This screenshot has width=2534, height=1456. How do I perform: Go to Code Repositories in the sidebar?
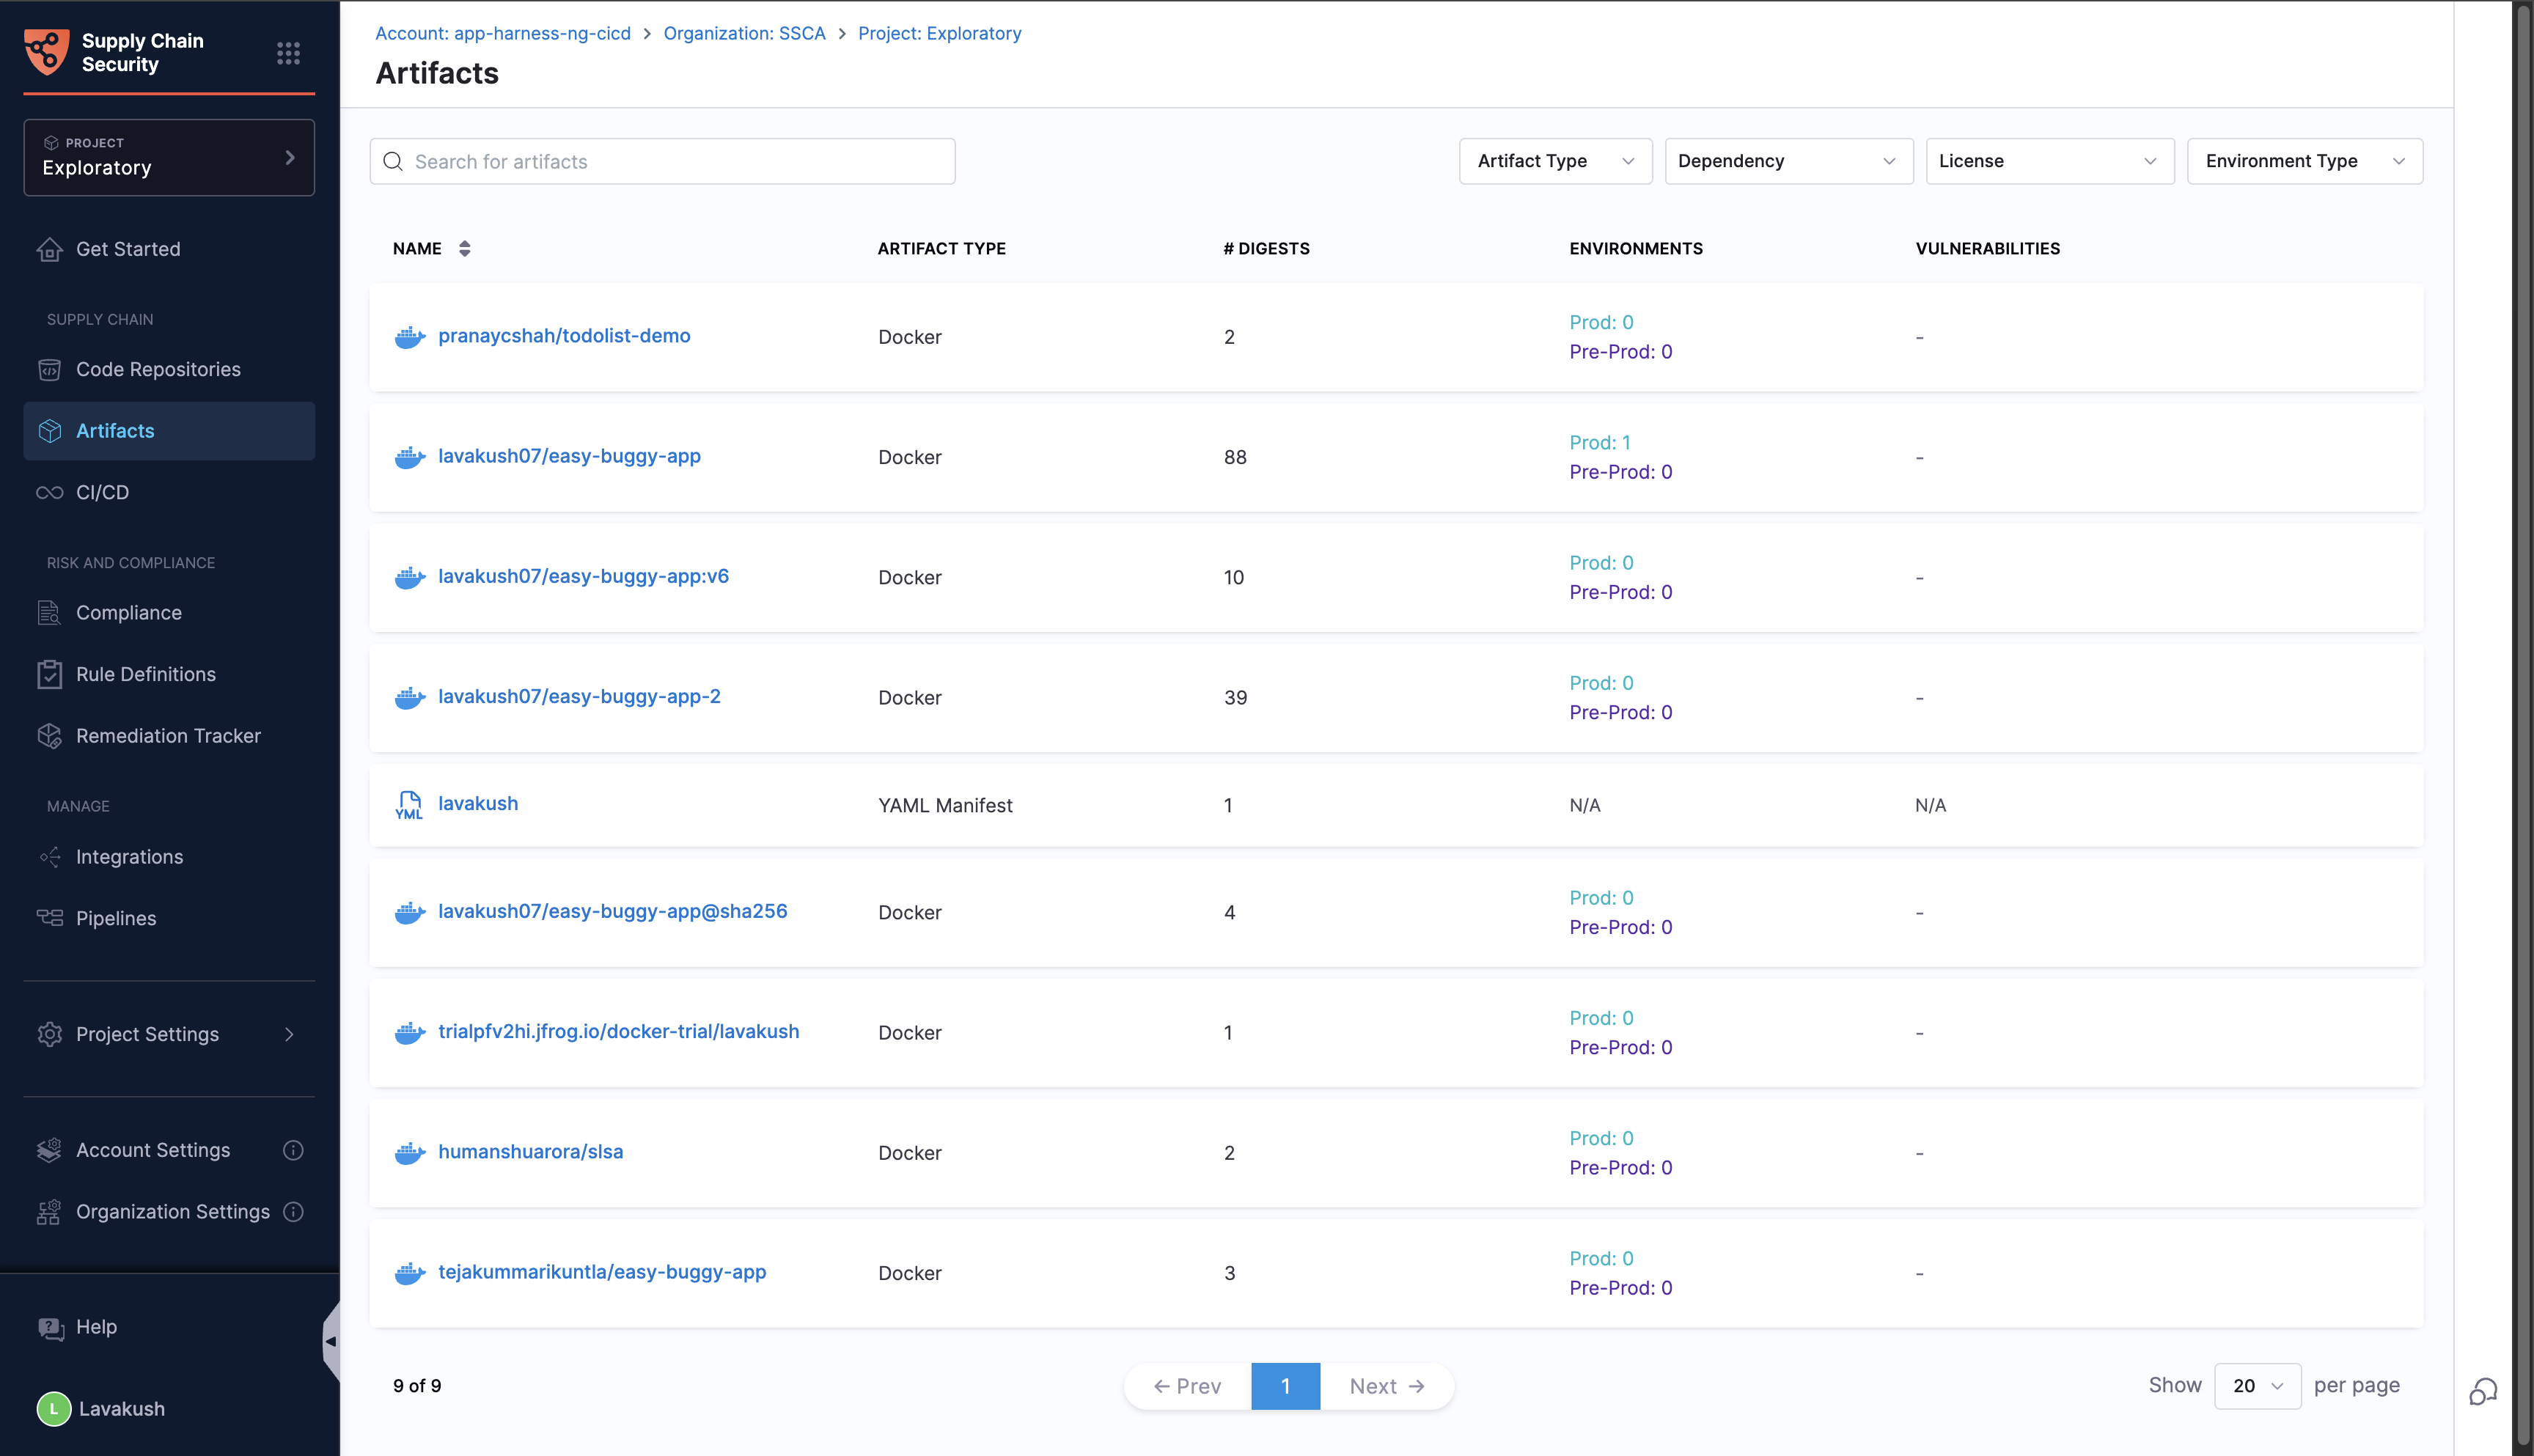pos(158,369)
